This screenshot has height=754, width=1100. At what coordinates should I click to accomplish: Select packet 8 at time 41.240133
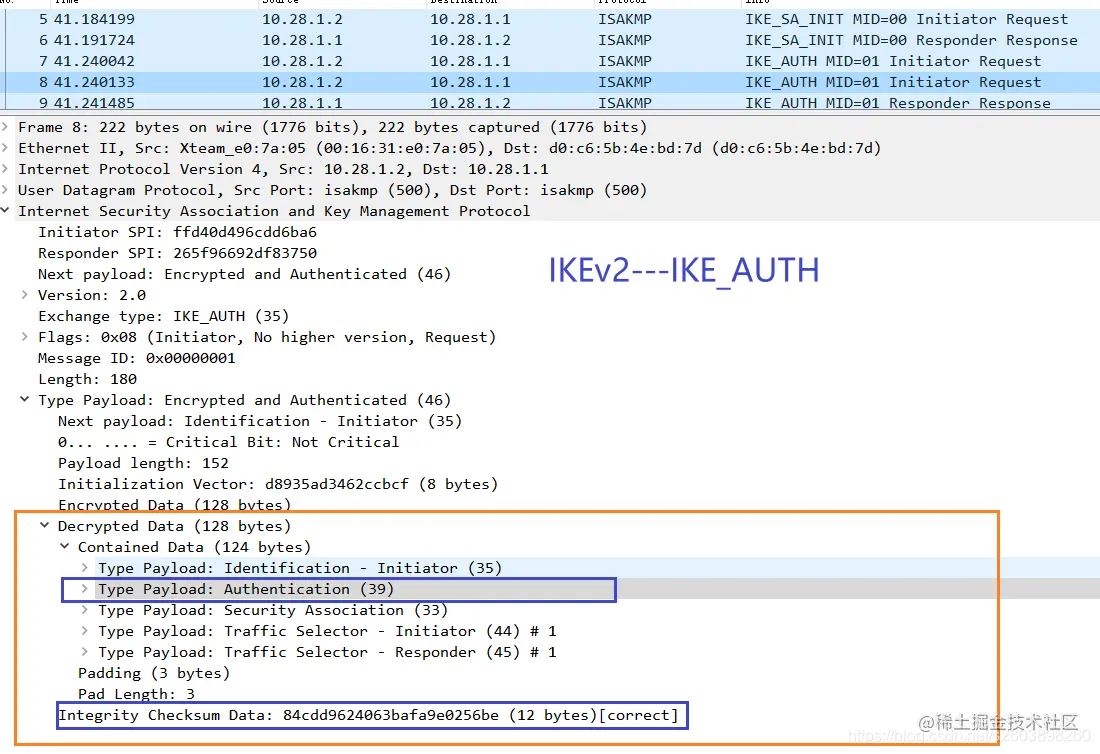coord(550,83)
